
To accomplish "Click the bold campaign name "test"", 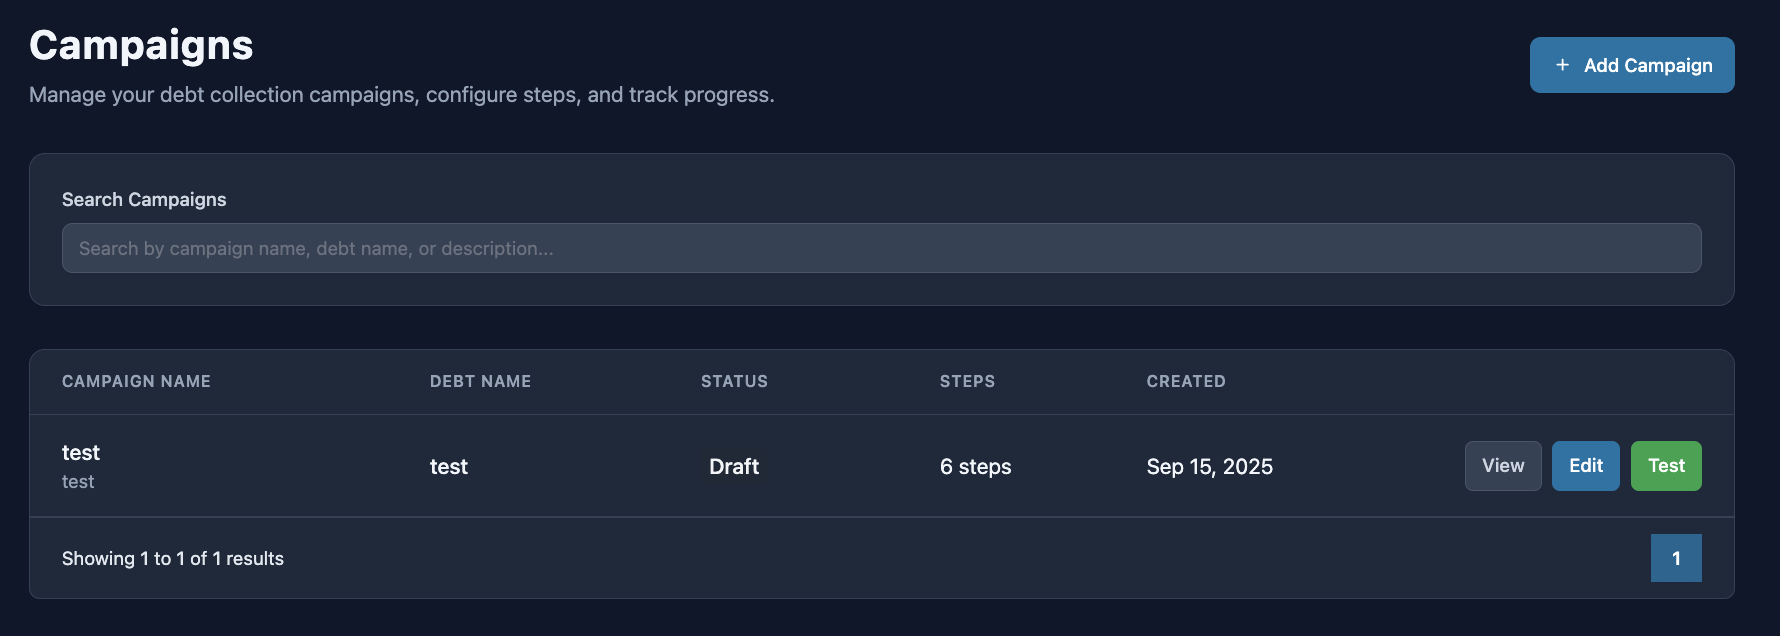I will 81,453.
